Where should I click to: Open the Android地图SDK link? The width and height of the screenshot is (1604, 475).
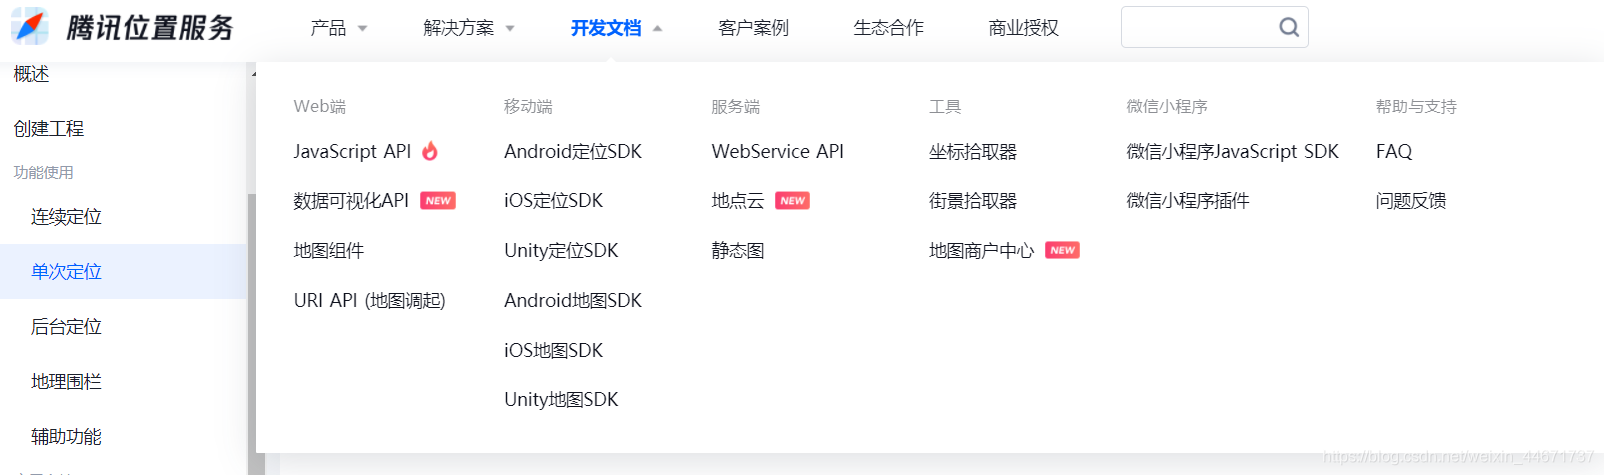tap(573, 300)
